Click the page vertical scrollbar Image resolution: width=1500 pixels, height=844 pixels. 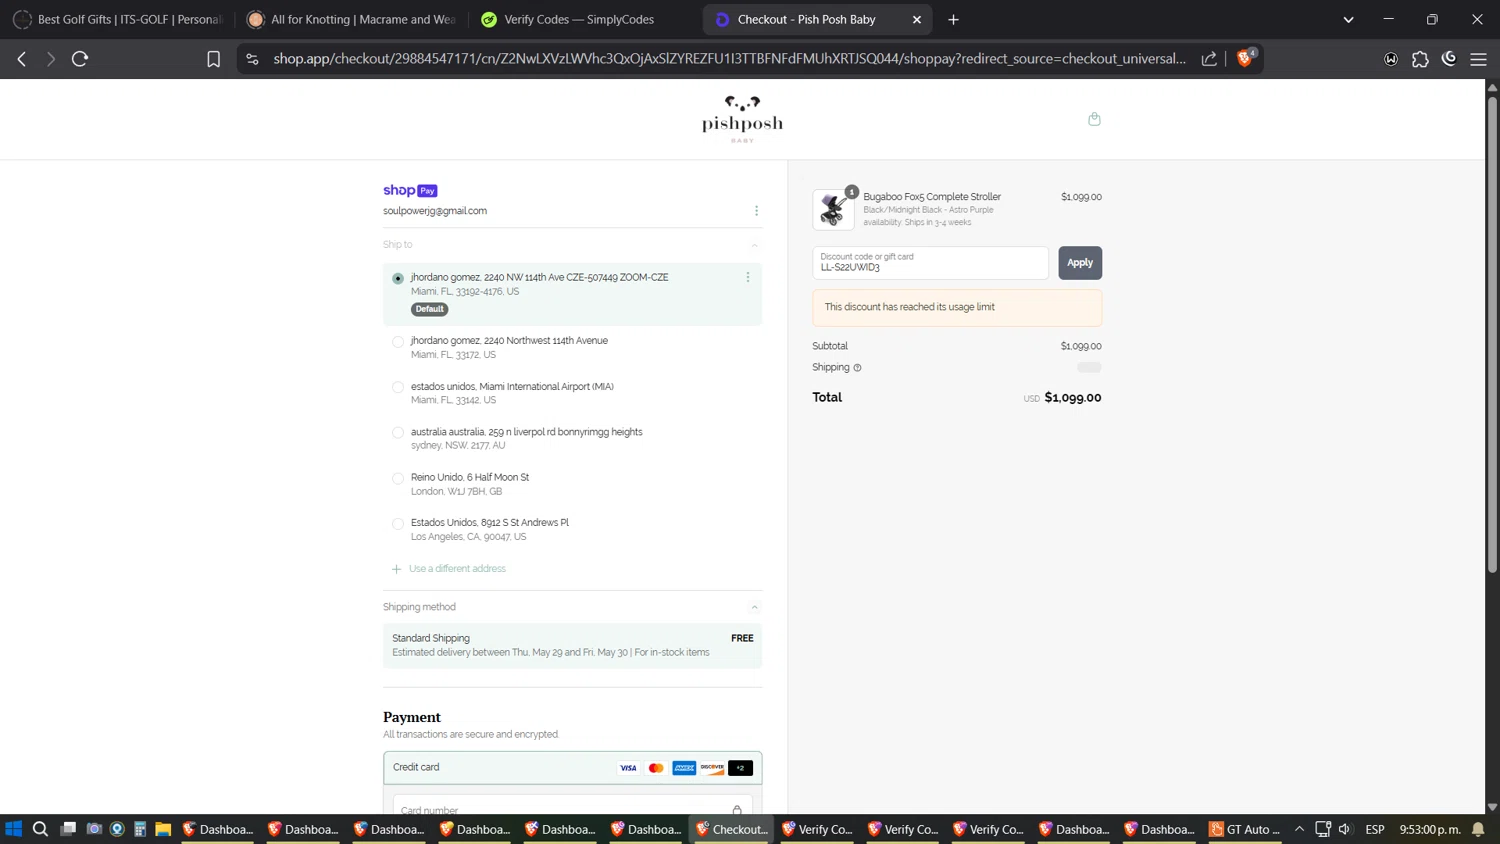click(x=1492, y=335)
